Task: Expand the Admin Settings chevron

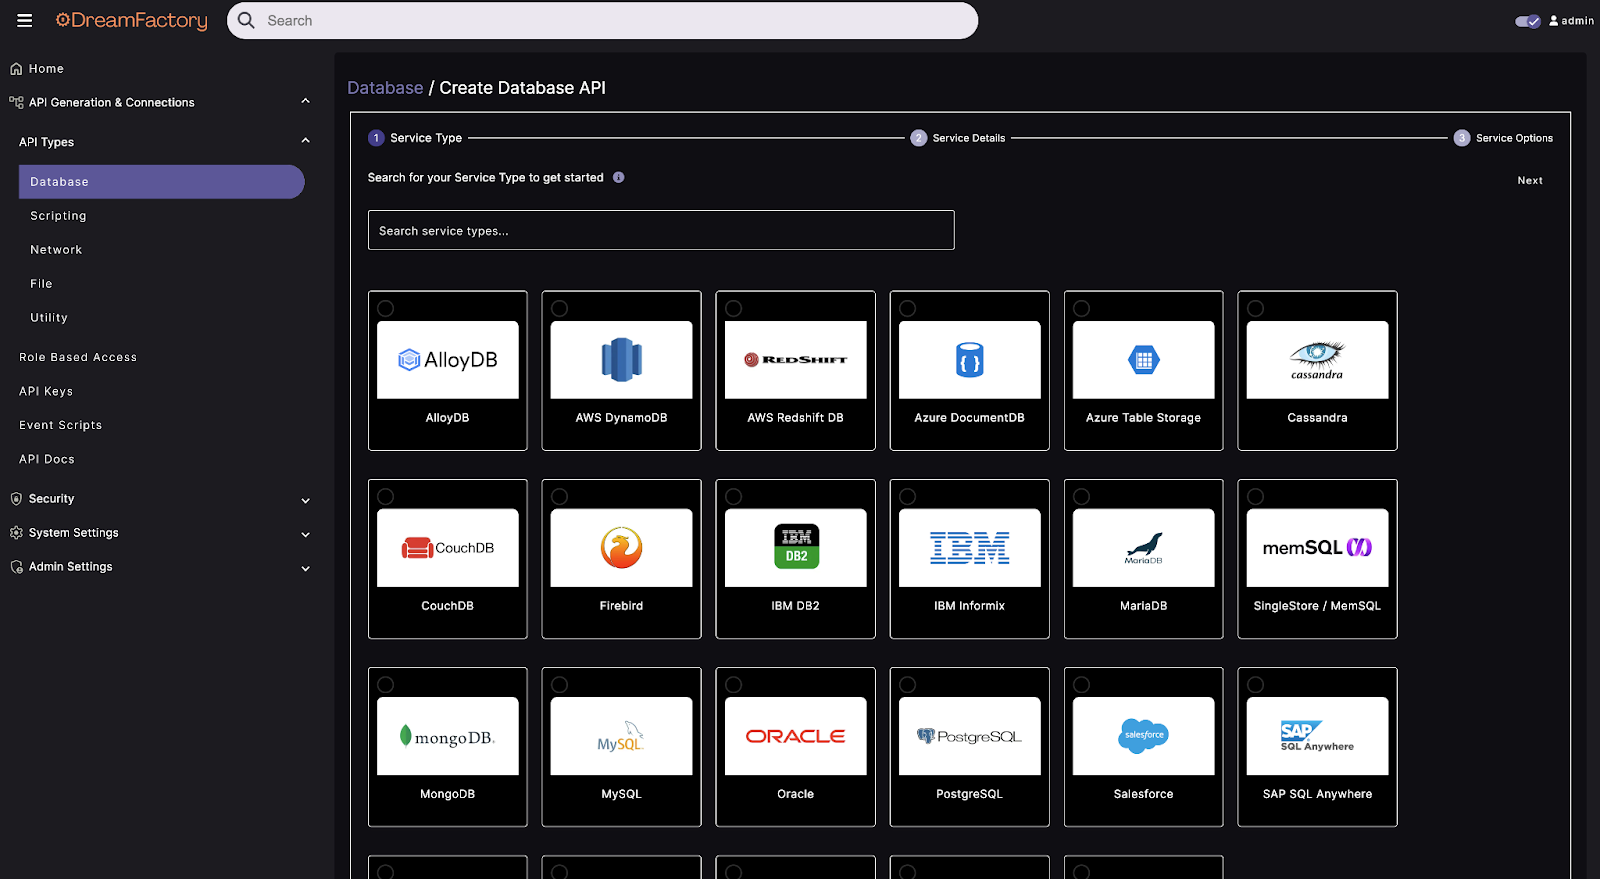Action: 306,568
